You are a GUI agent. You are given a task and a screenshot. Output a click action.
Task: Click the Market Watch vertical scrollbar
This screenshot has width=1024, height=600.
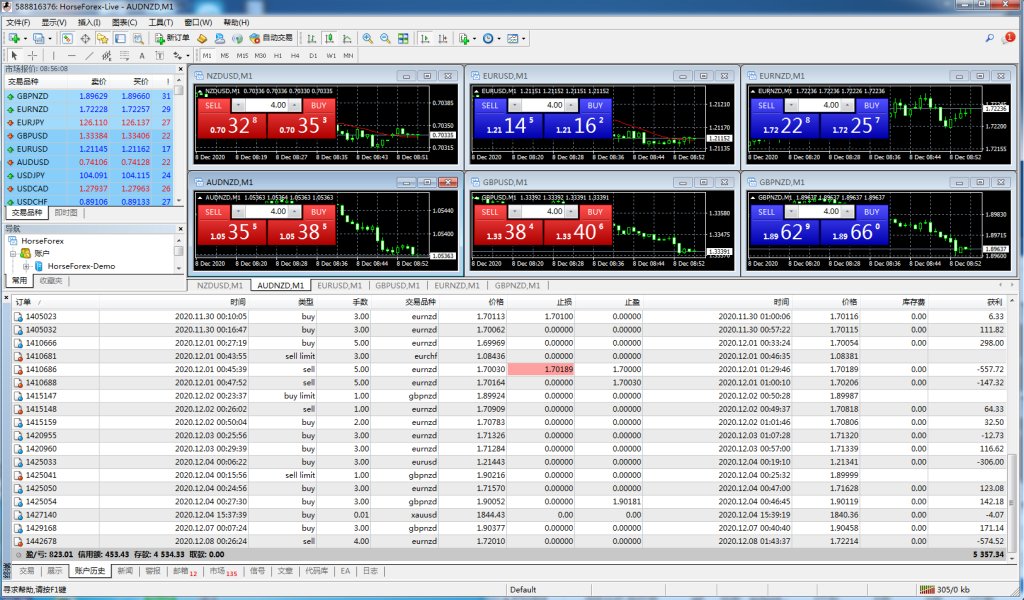point(179,140)
